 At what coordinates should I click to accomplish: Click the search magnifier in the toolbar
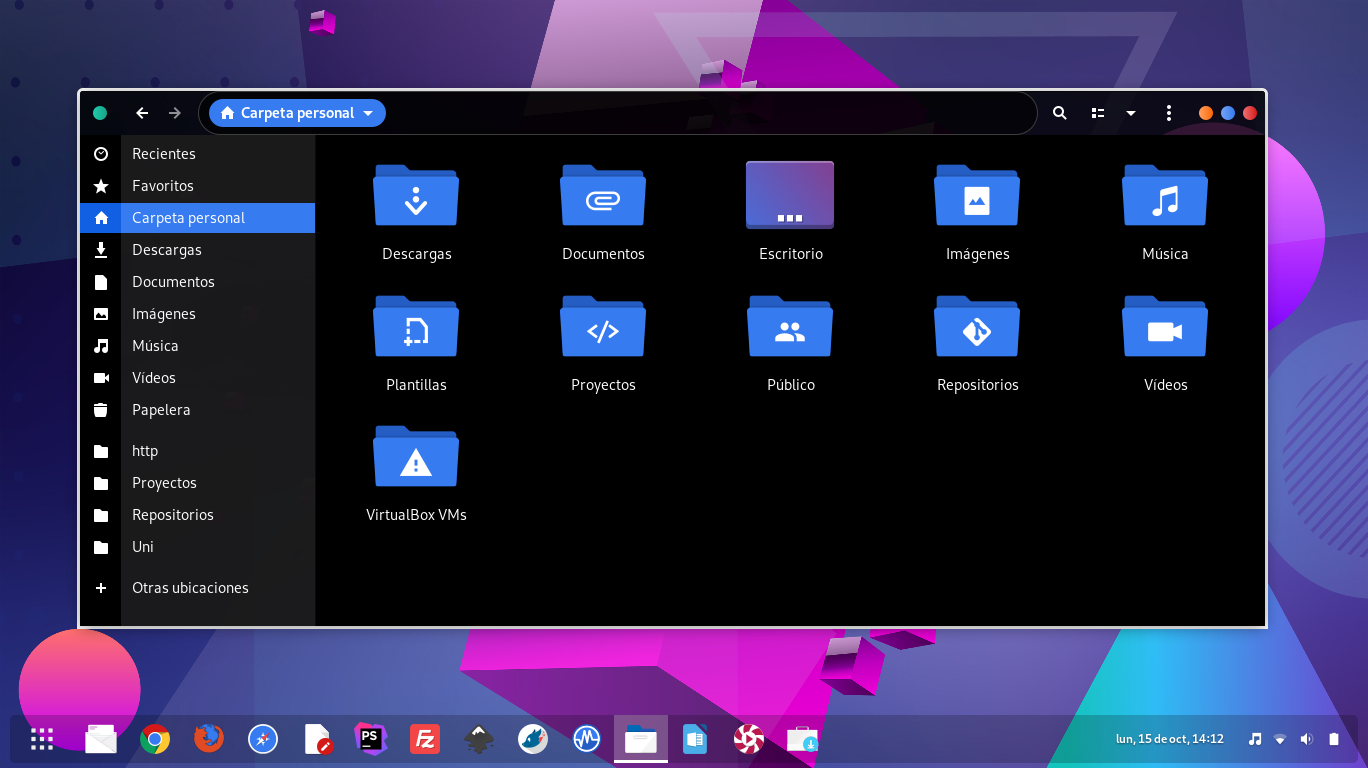point(1060,113)
